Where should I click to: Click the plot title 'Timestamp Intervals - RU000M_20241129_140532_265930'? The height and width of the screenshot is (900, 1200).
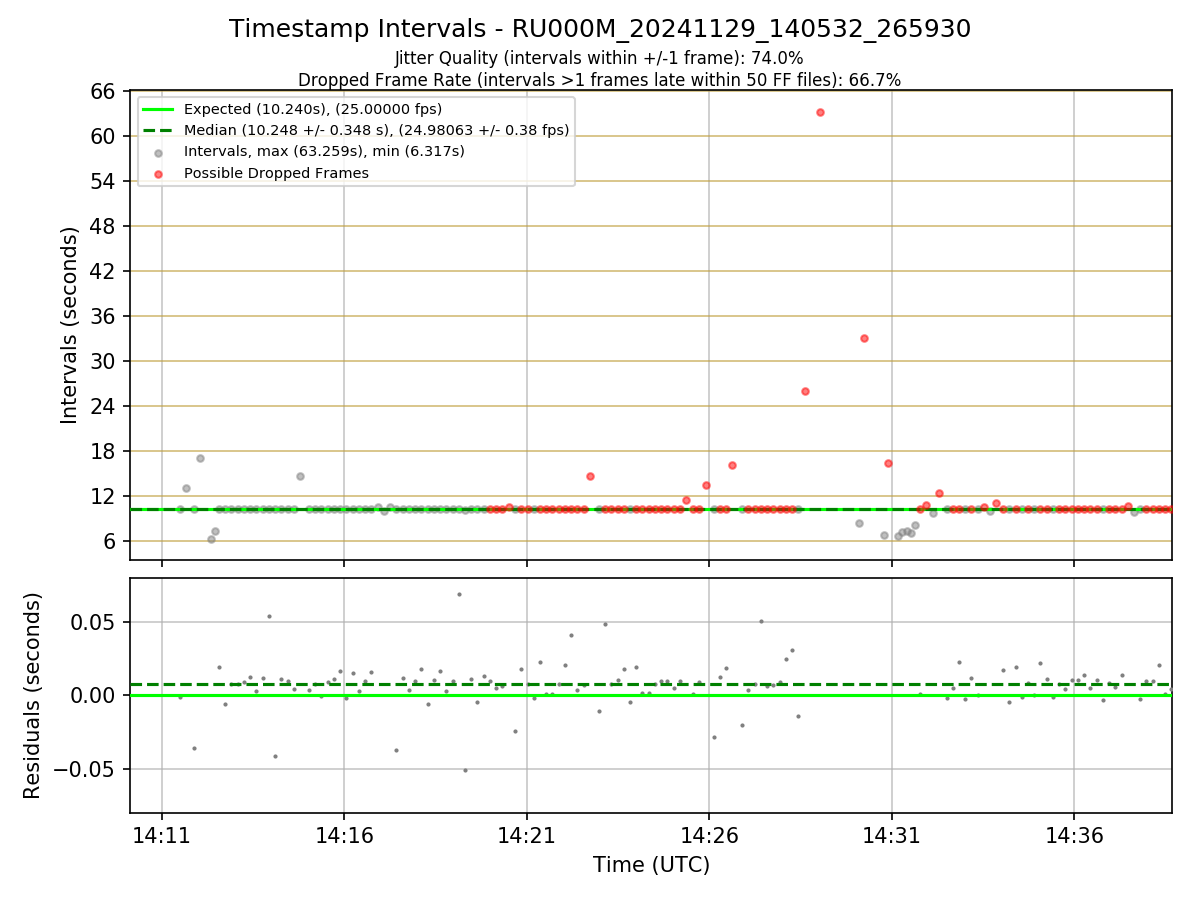(x=600, y=29)
